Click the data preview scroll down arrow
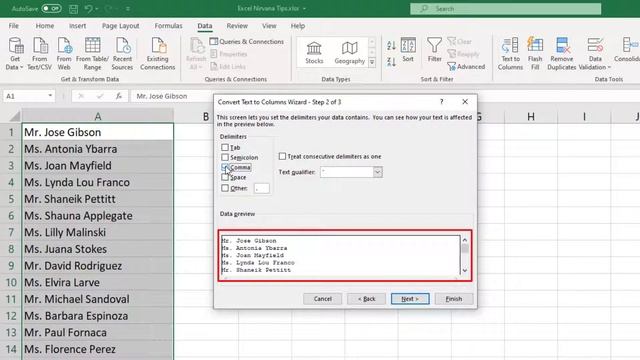 tap(464, 270)
